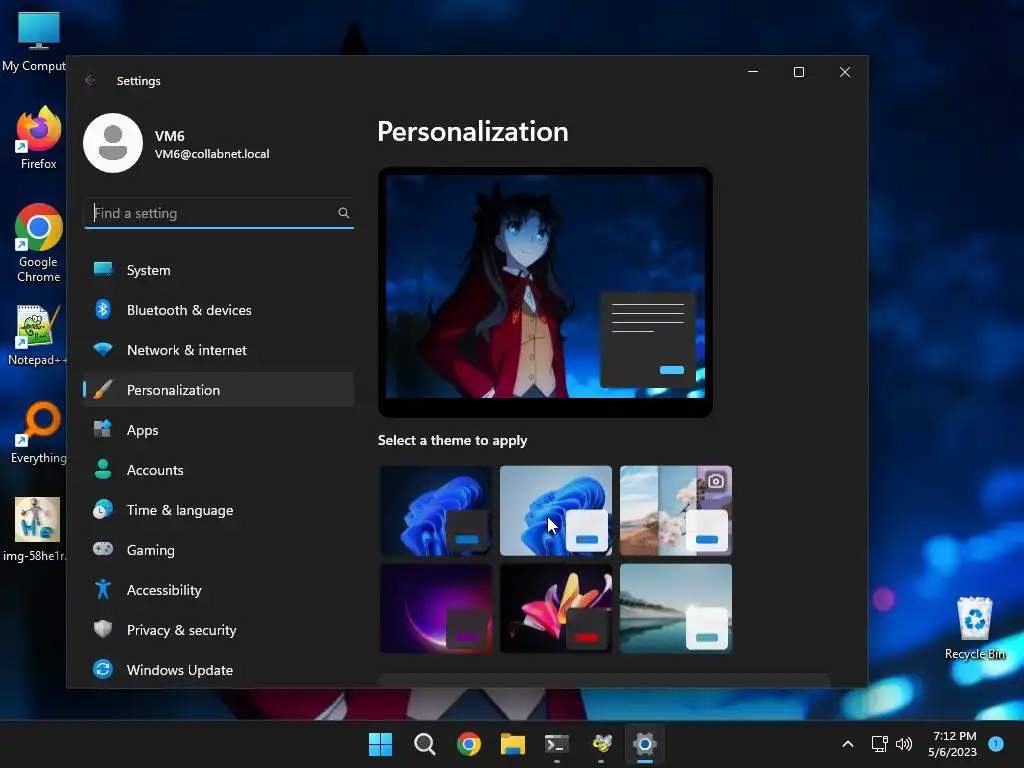Click the search magnifier in Find a setting
Screen dimensions: 1024x768
344,213
